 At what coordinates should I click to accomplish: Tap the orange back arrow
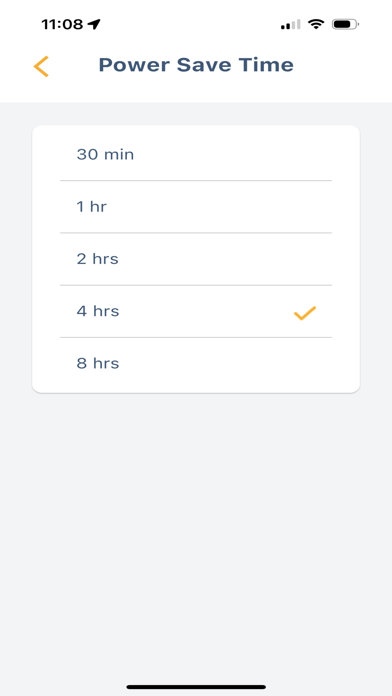(41, 67)
